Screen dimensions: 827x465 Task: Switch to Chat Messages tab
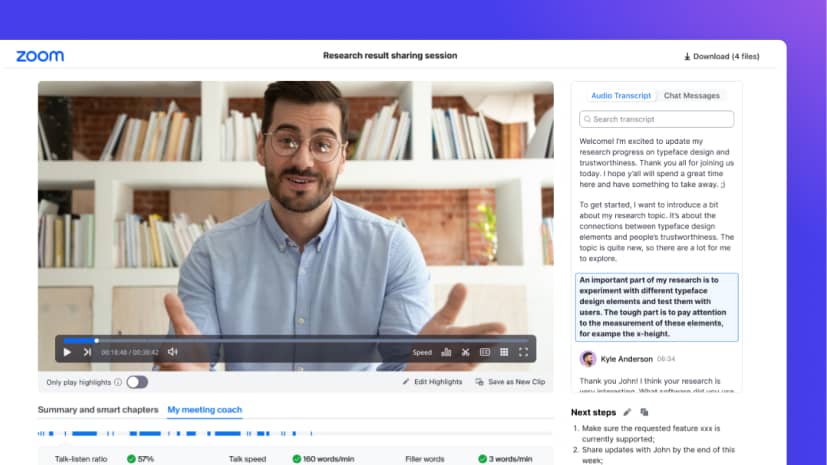click(691, 96)
